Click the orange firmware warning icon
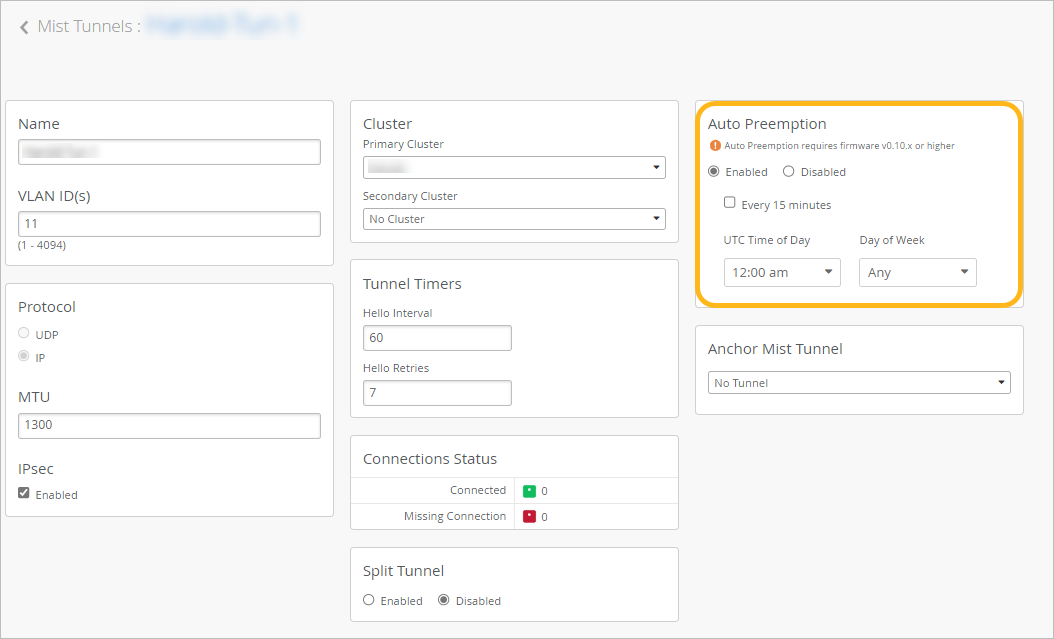 (715, 146)
